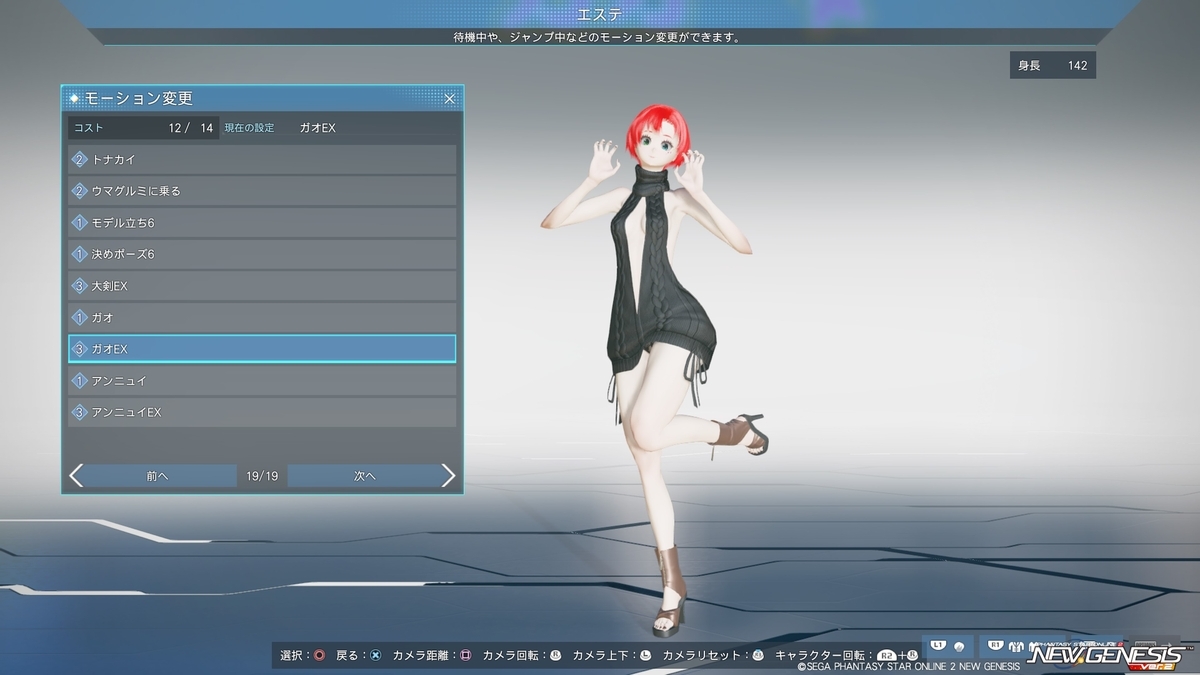The height and width of the screenshot is (675, 1200).
Task: Pick the ガオ motion entry
Action: pos(262,317)
